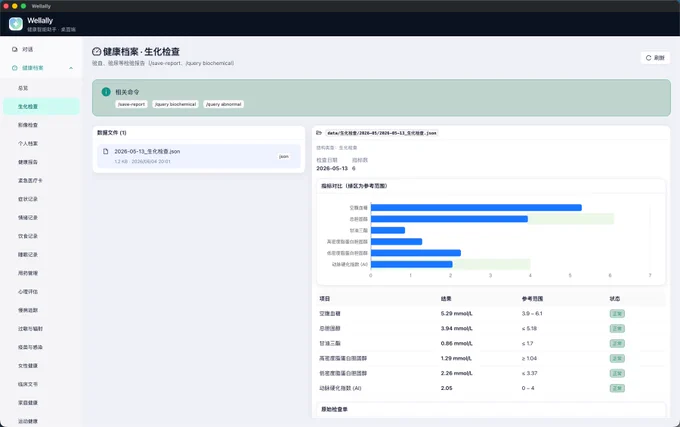The width and height of the screenshot is (680, 427).
Task: Open 饮食记录 in the sidebar
Action: click(41, 236)
